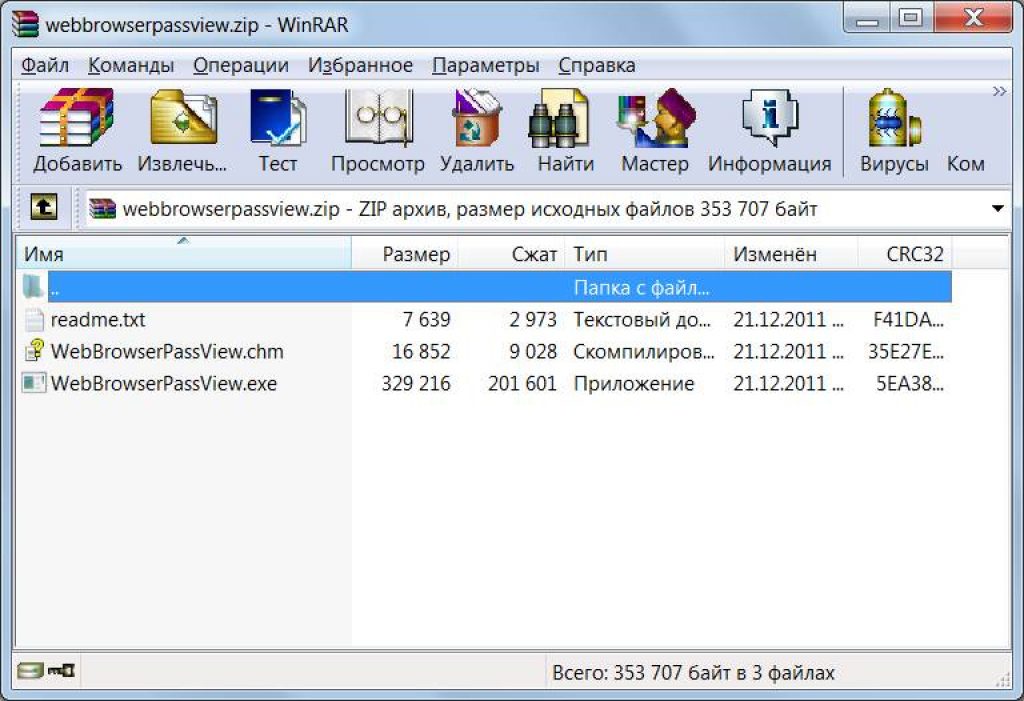Maximize the WinRAR window
Image resolution: width=1024 pixels, height=701 pixels.
(911, 18)
